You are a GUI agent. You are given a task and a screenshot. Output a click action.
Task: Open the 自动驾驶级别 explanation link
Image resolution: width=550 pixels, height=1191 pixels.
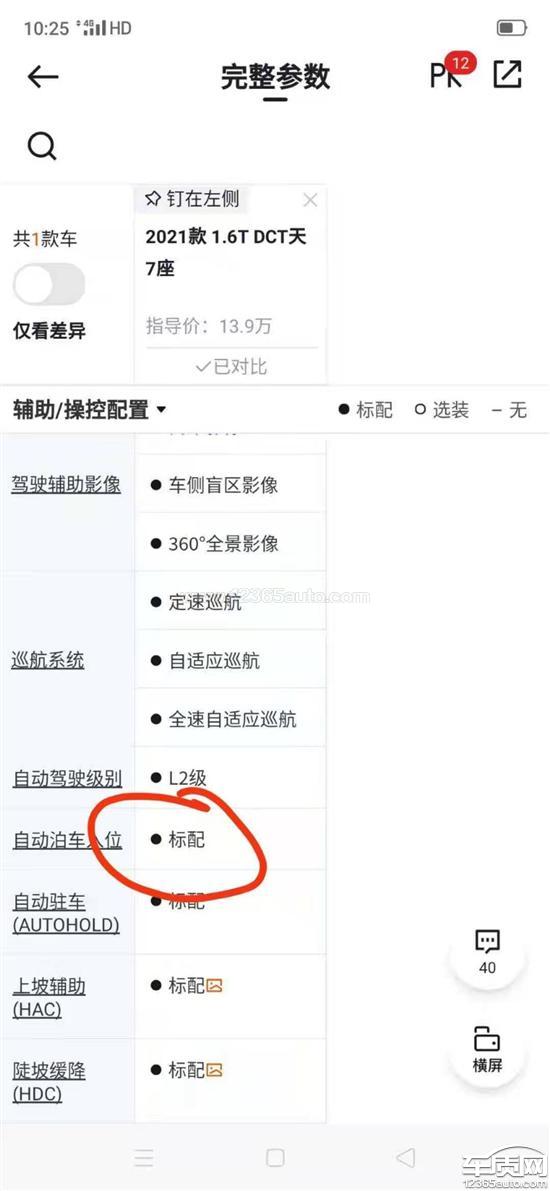[68, 779]
